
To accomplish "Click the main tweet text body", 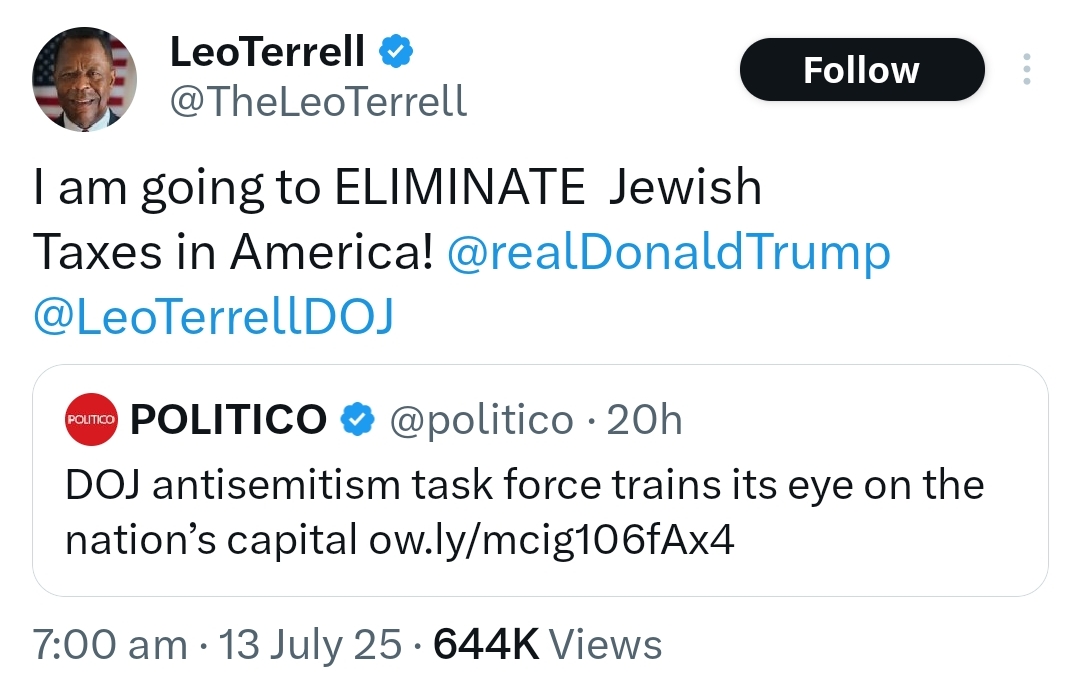I will [x=462, y=251].
